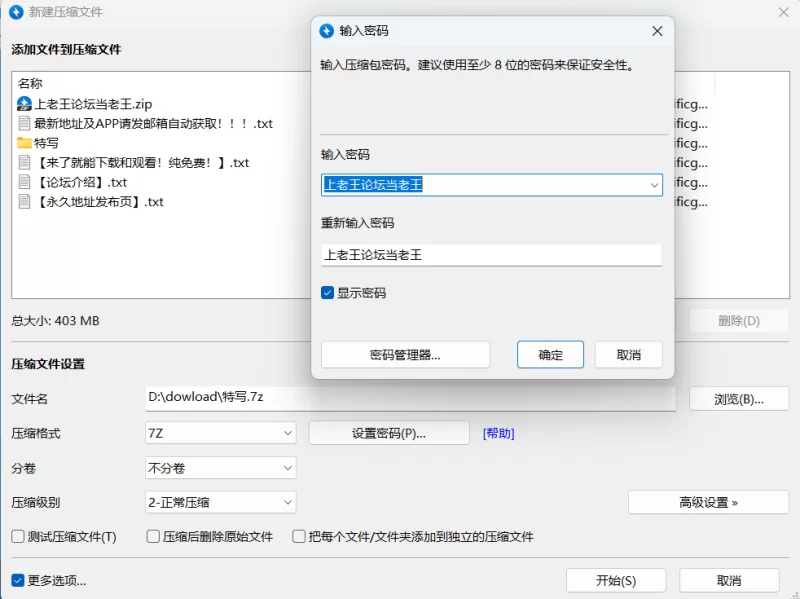Click 取消 in the password dialog

click(x=629, y=355)
